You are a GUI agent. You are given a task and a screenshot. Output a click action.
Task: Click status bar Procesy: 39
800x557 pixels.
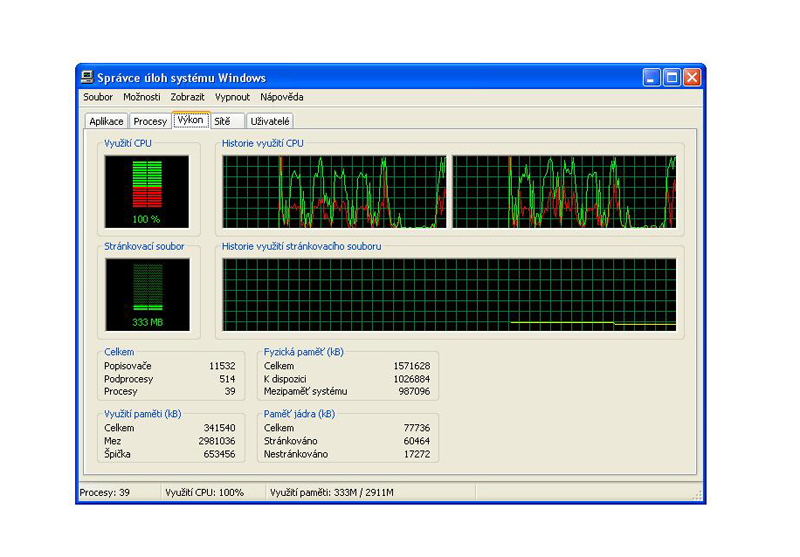coord(105,493)
